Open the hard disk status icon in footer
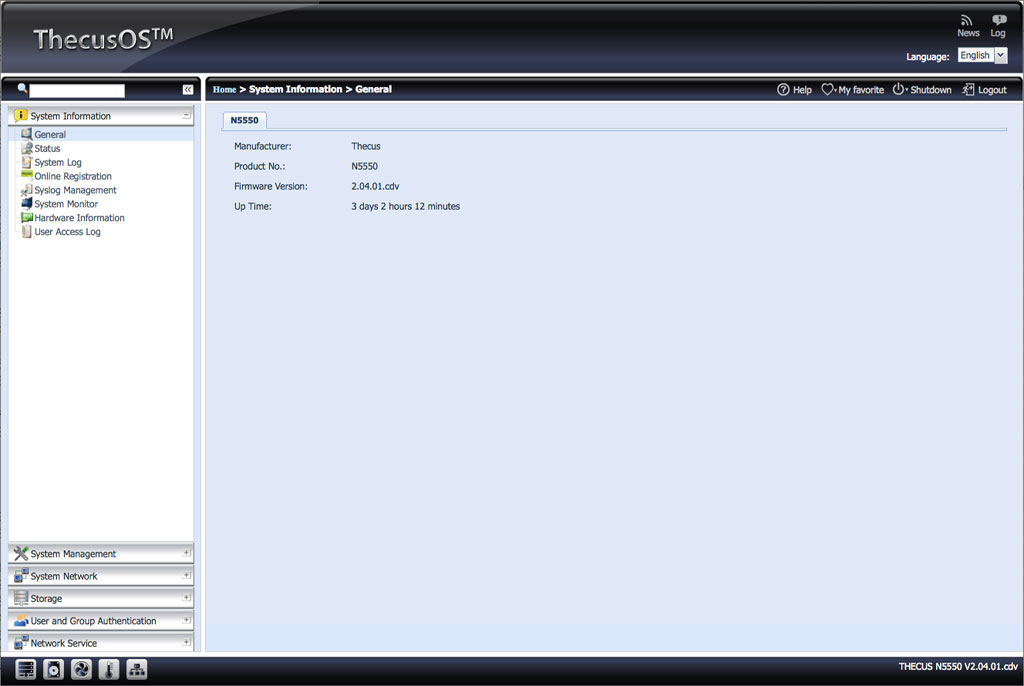Viewport: 1024px width, 686px height. point(54,670)
